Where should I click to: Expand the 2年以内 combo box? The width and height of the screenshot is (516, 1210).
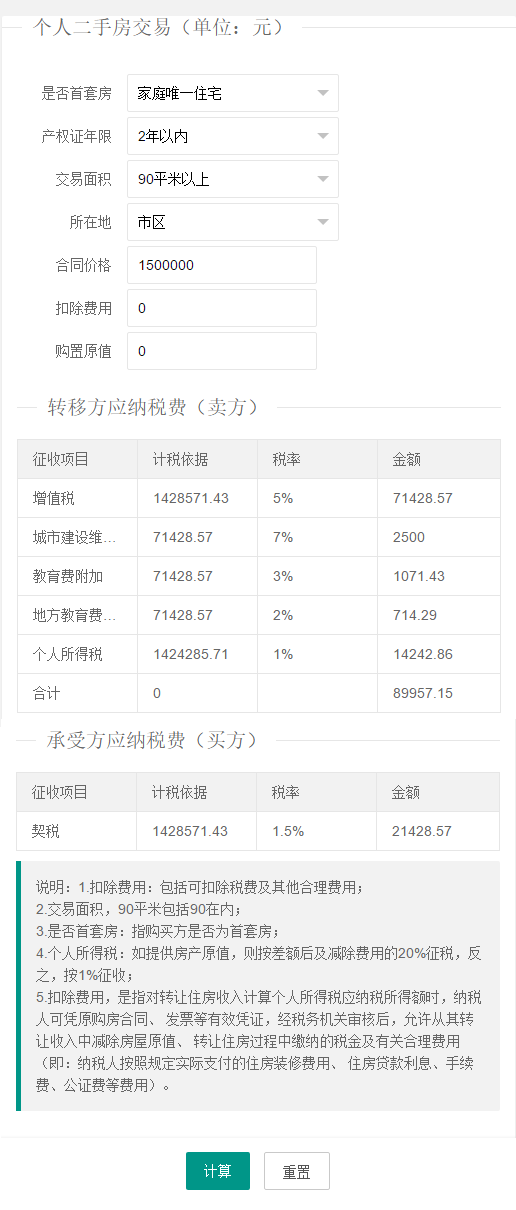[233, 136]
